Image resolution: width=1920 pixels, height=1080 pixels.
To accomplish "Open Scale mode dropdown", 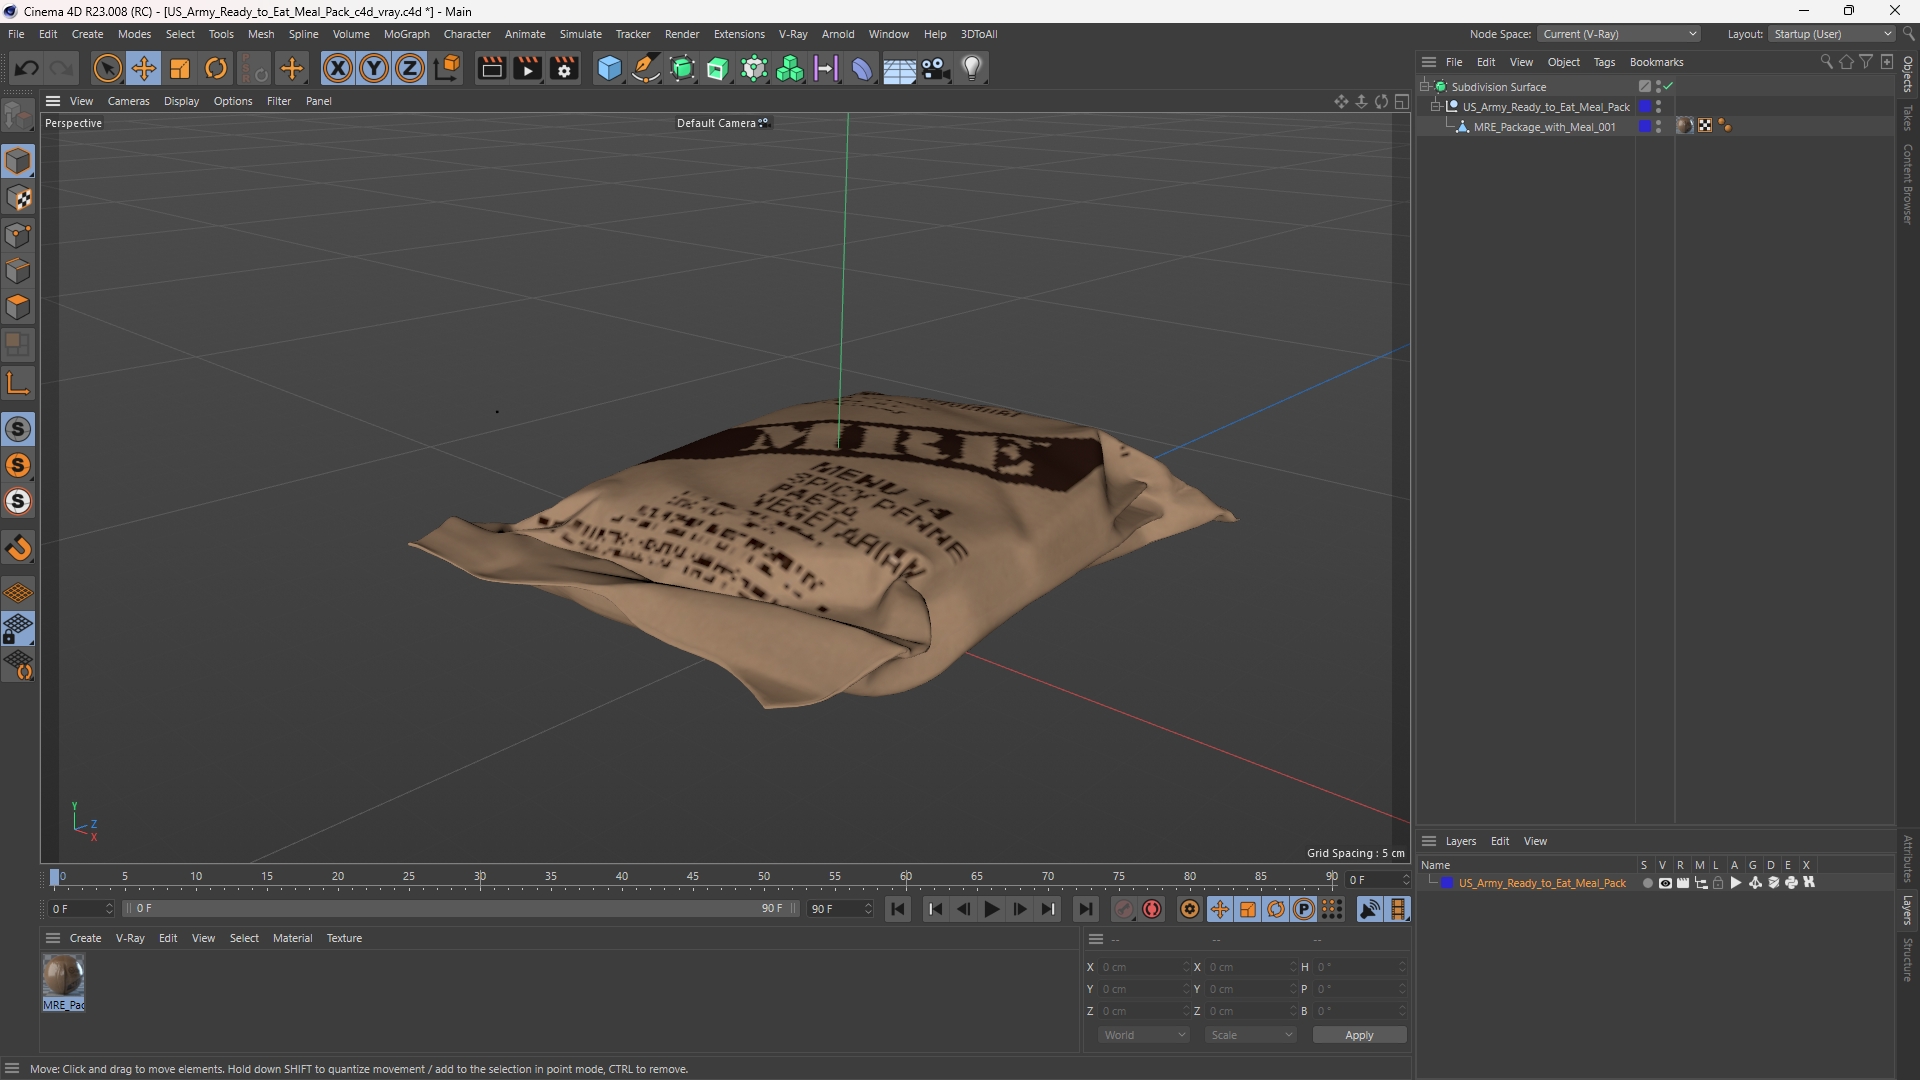I will tap(1250, 1035).
